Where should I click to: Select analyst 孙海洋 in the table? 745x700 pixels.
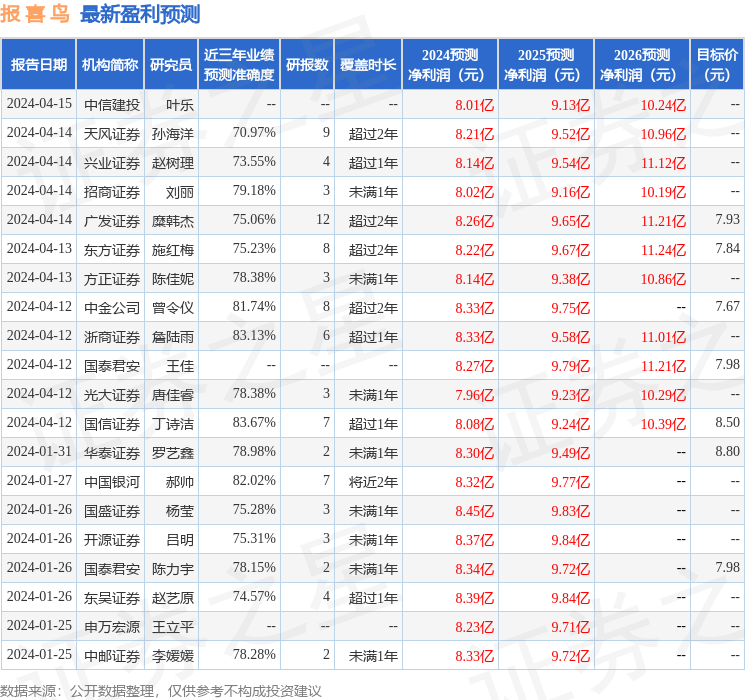click(172, 133)
